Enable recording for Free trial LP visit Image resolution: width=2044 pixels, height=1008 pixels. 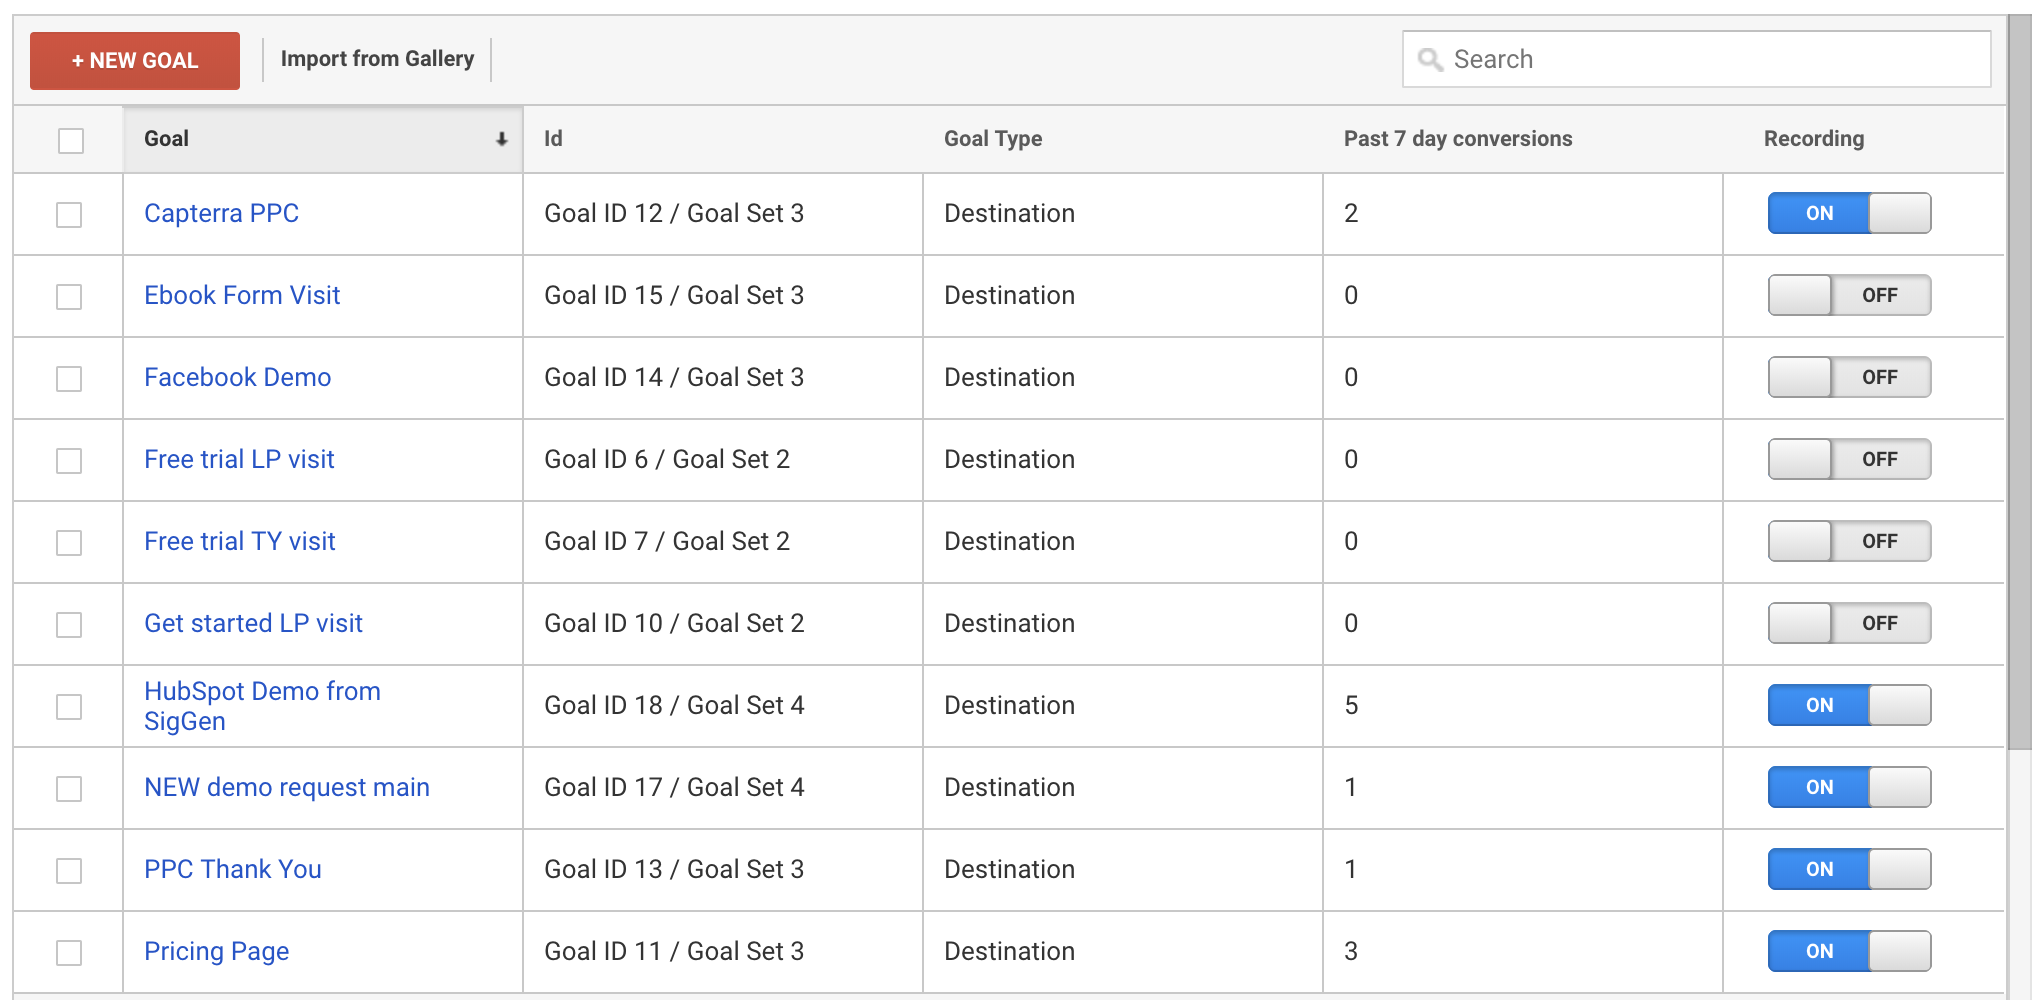1848,459
